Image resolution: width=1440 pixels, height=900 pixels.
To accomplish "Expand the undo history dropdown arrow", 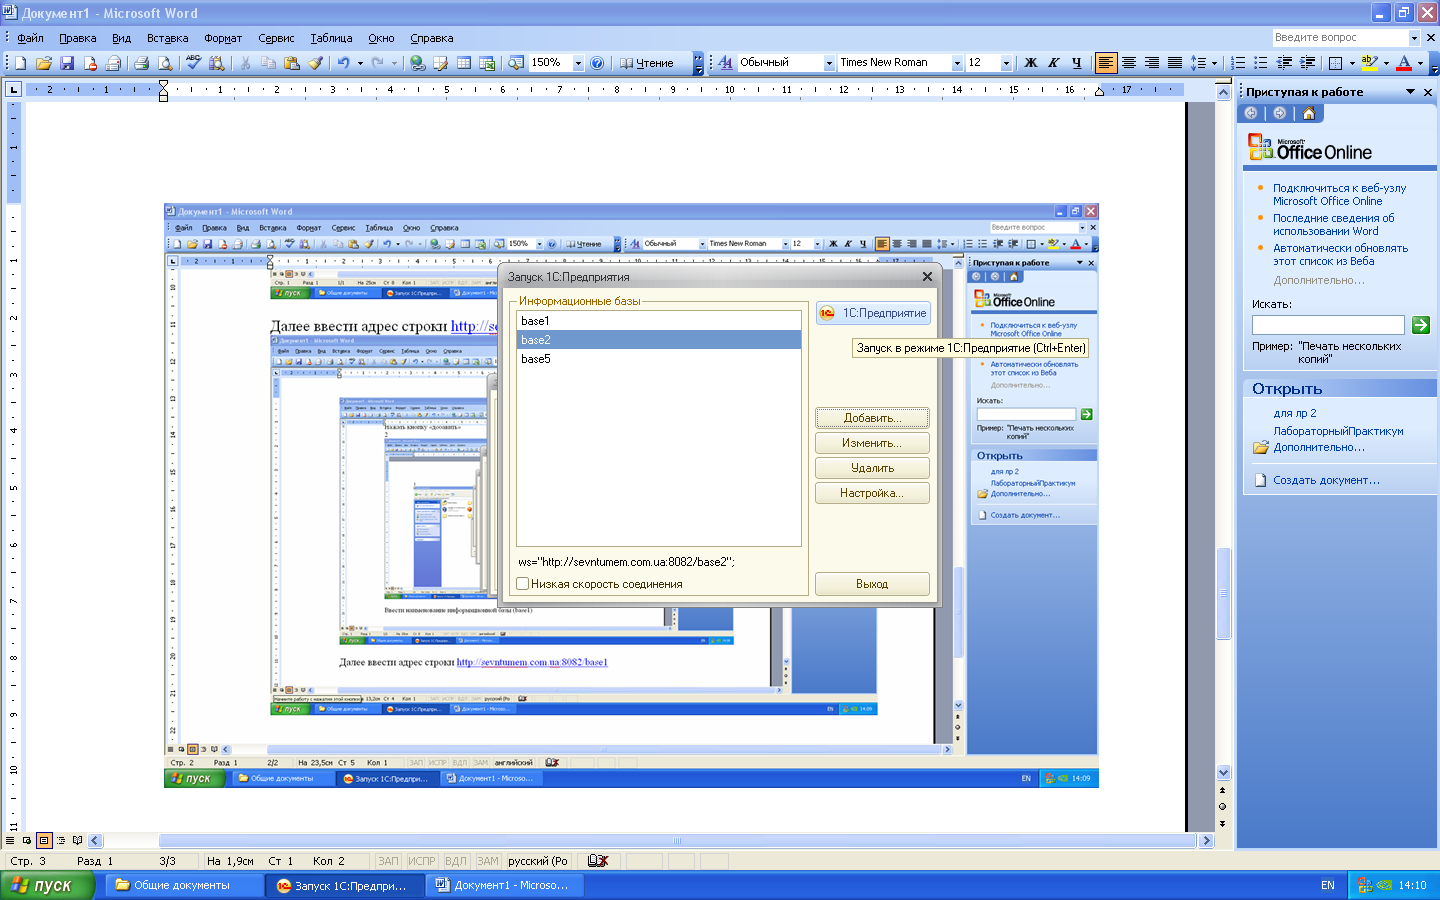I will point(360,63).
